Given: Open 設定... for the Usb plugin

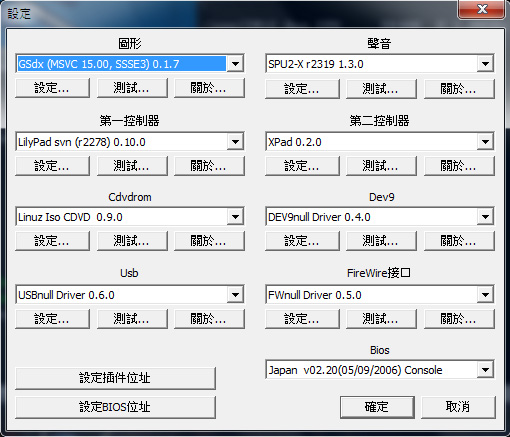Looking at the screenshot, I should click(52, 319).
